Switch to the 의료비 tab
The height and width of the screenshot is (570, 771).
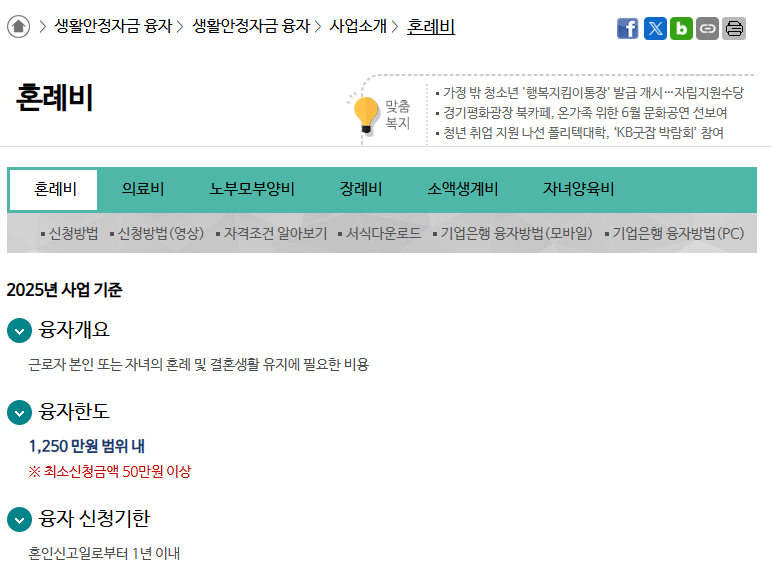click(x=142, y=190)
